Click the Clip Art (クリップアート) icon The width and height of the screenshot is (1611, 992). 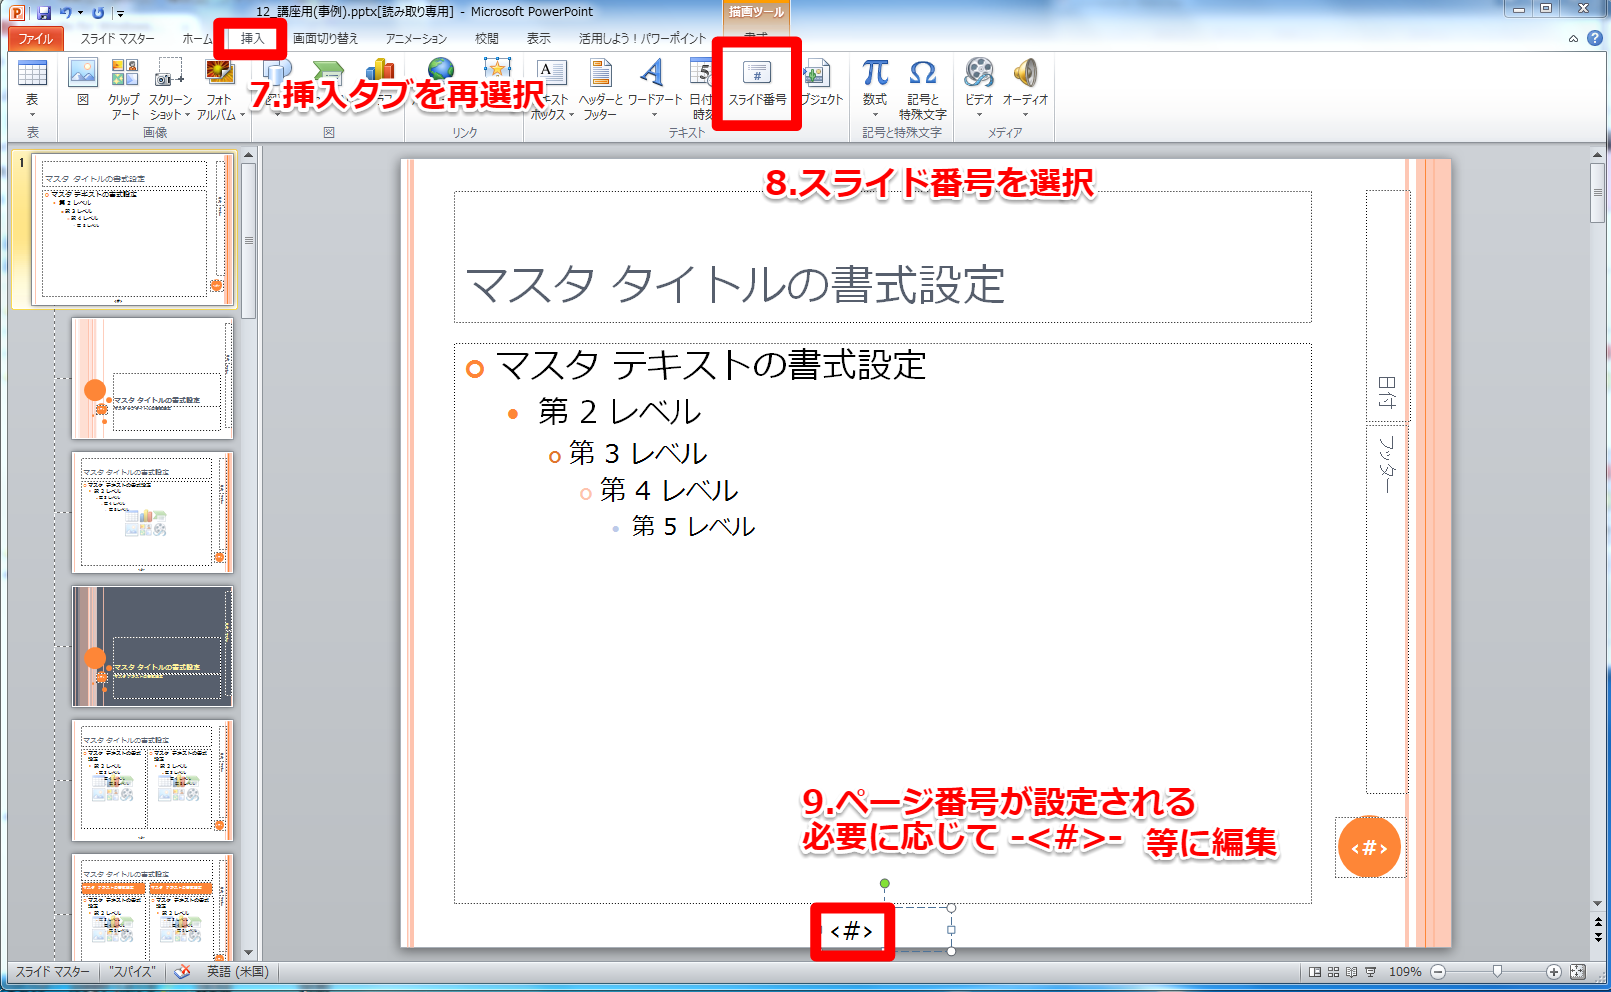coord(124,75)
